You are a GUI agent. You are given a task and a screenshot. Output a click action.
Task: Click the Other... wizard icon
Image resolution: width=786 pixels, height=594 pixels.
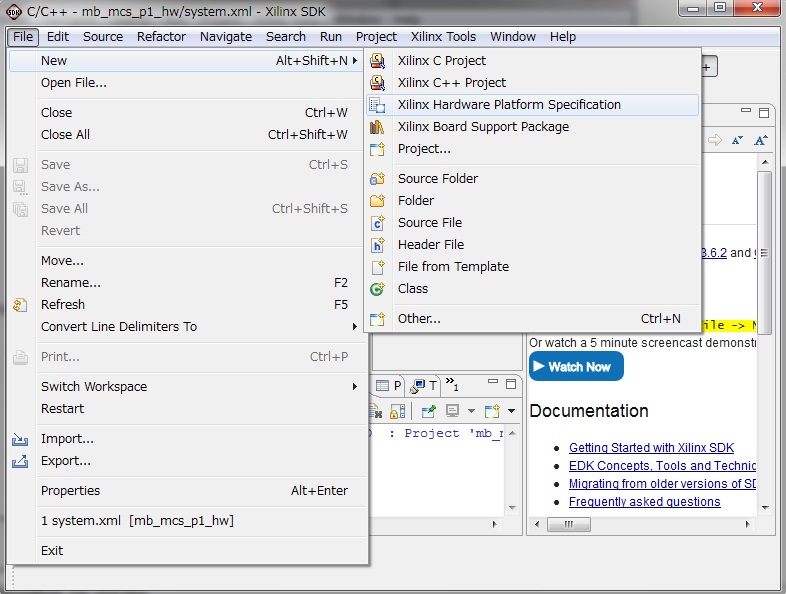377,319
